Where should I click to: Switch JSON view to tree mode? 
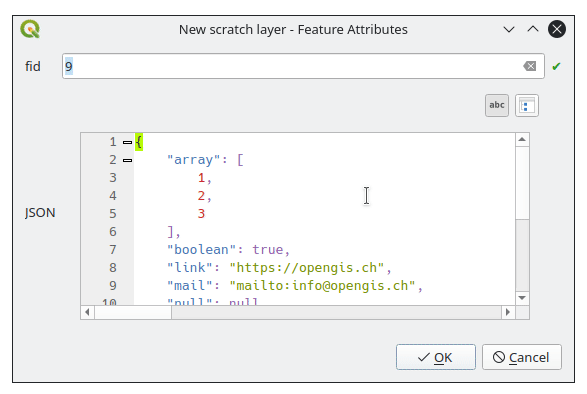(526, 105)
